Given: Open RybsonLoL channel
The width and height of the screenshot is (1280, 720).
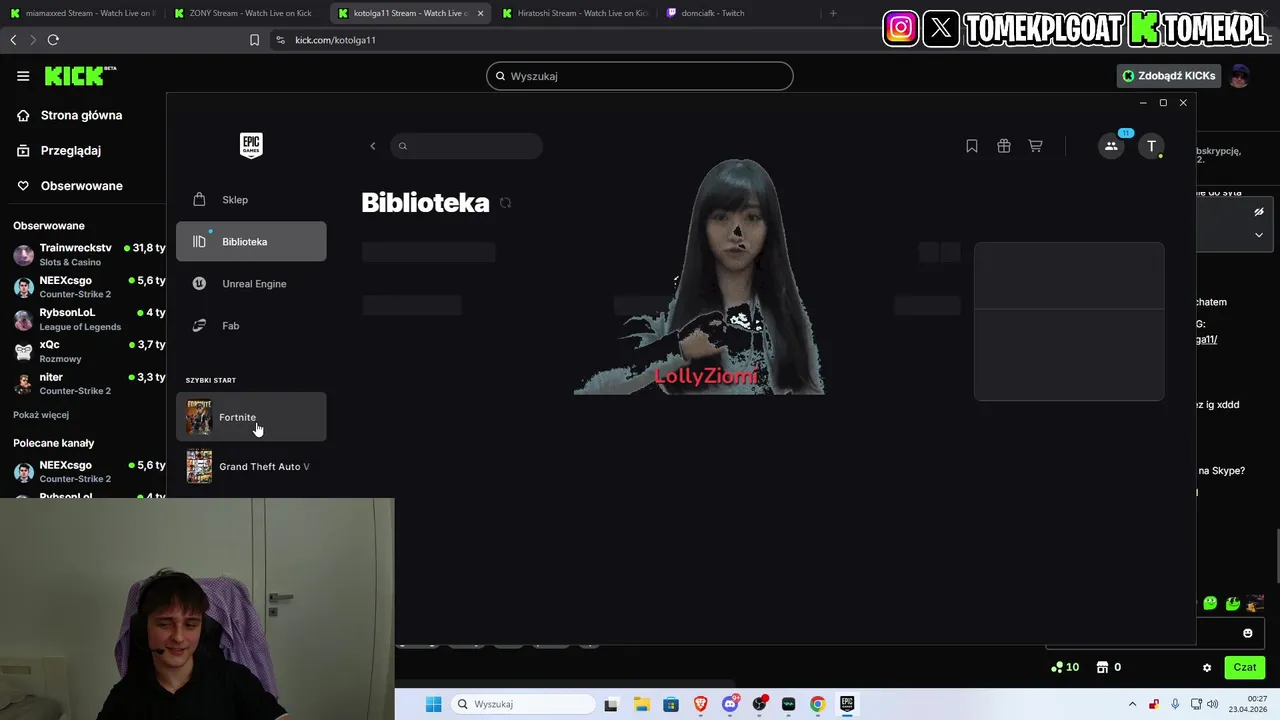Looking at the screenshot, I should coord(88,319).
